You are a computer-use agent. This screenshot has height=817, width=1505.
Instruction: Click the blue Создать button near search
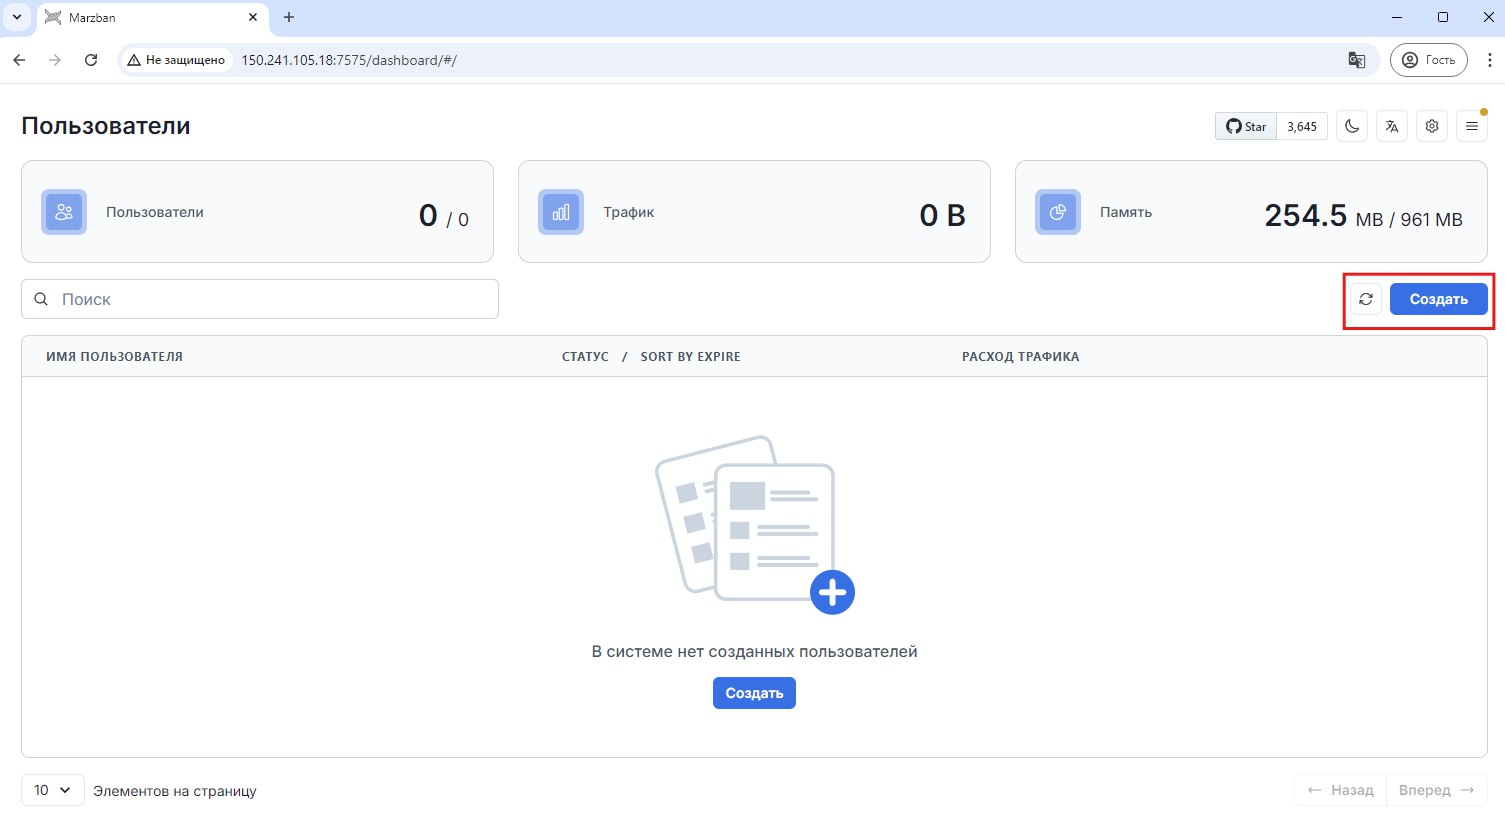point(1438,299)
